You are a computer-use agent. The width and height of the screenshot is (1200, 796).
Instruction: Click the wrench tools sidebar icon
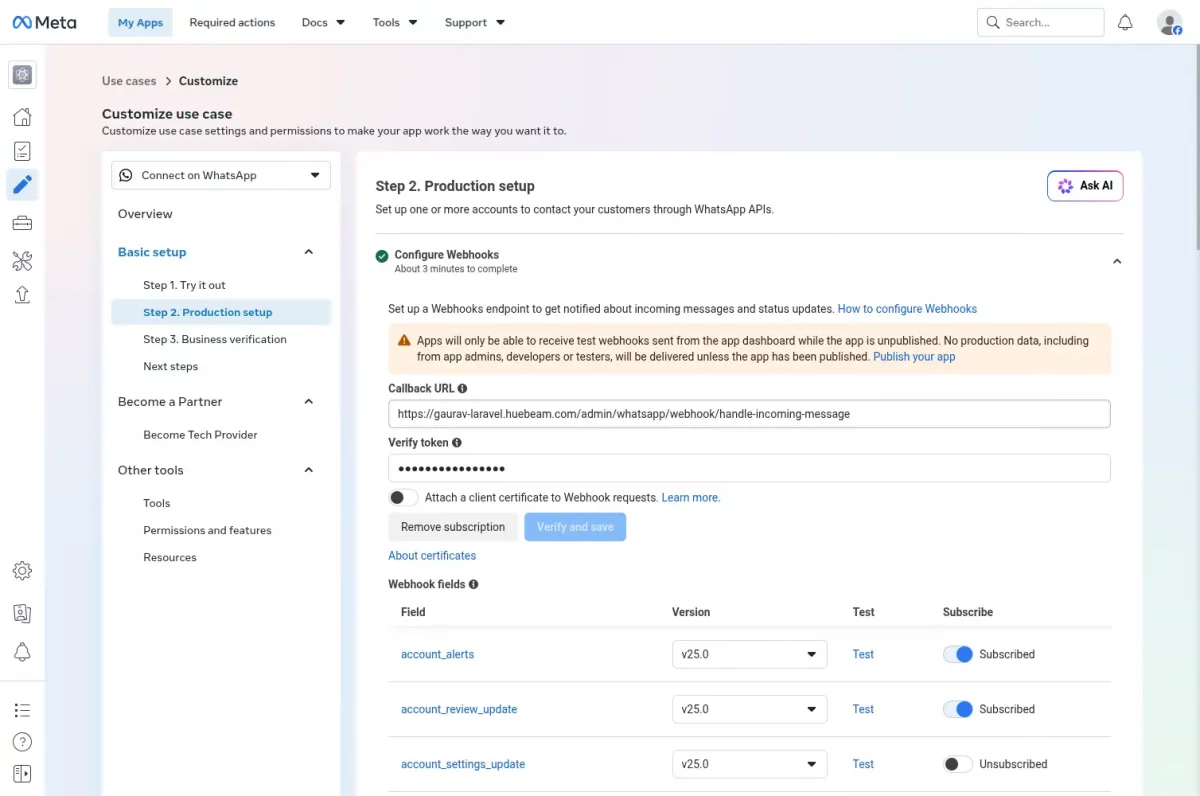(x=22, y=261)
